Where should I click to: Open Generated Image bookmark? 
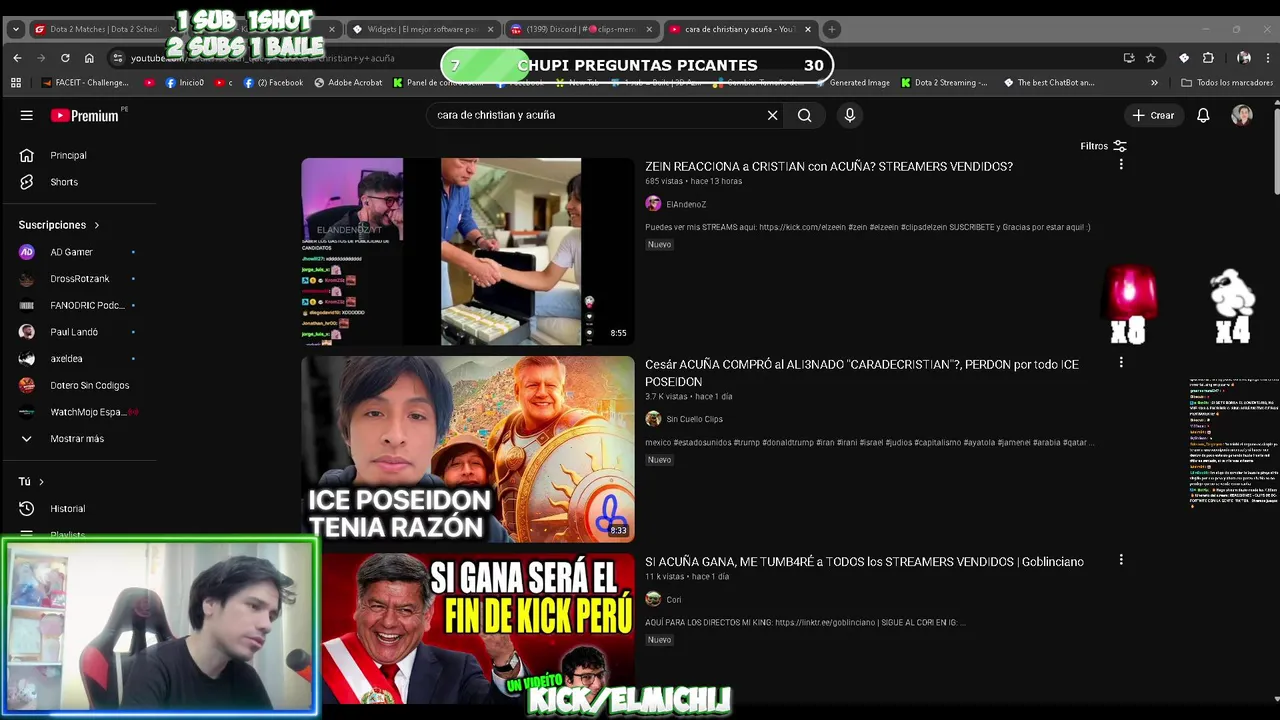[851, 83]
